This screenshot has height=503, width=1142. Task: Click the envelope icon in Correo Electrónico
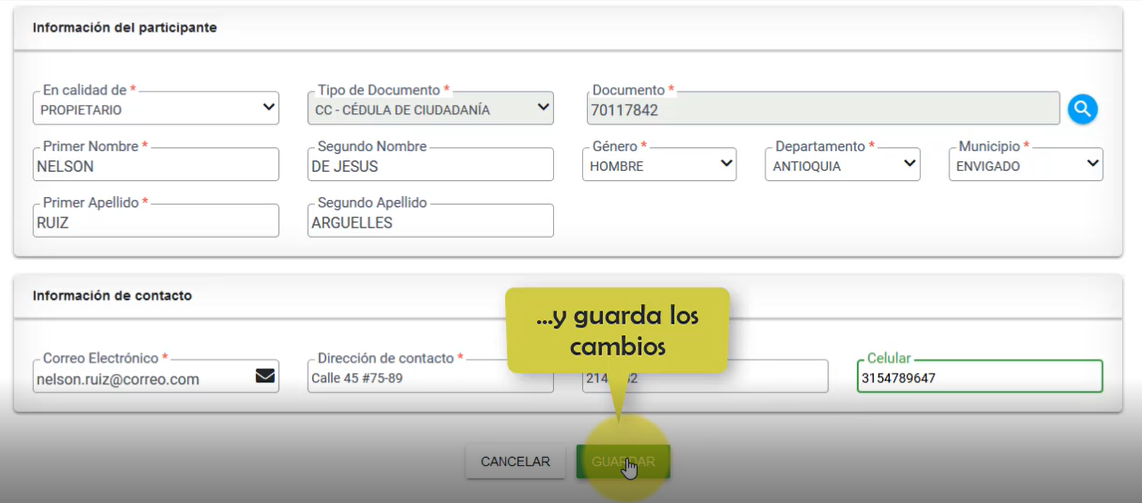pyautogui.click(x=265, y=376)
